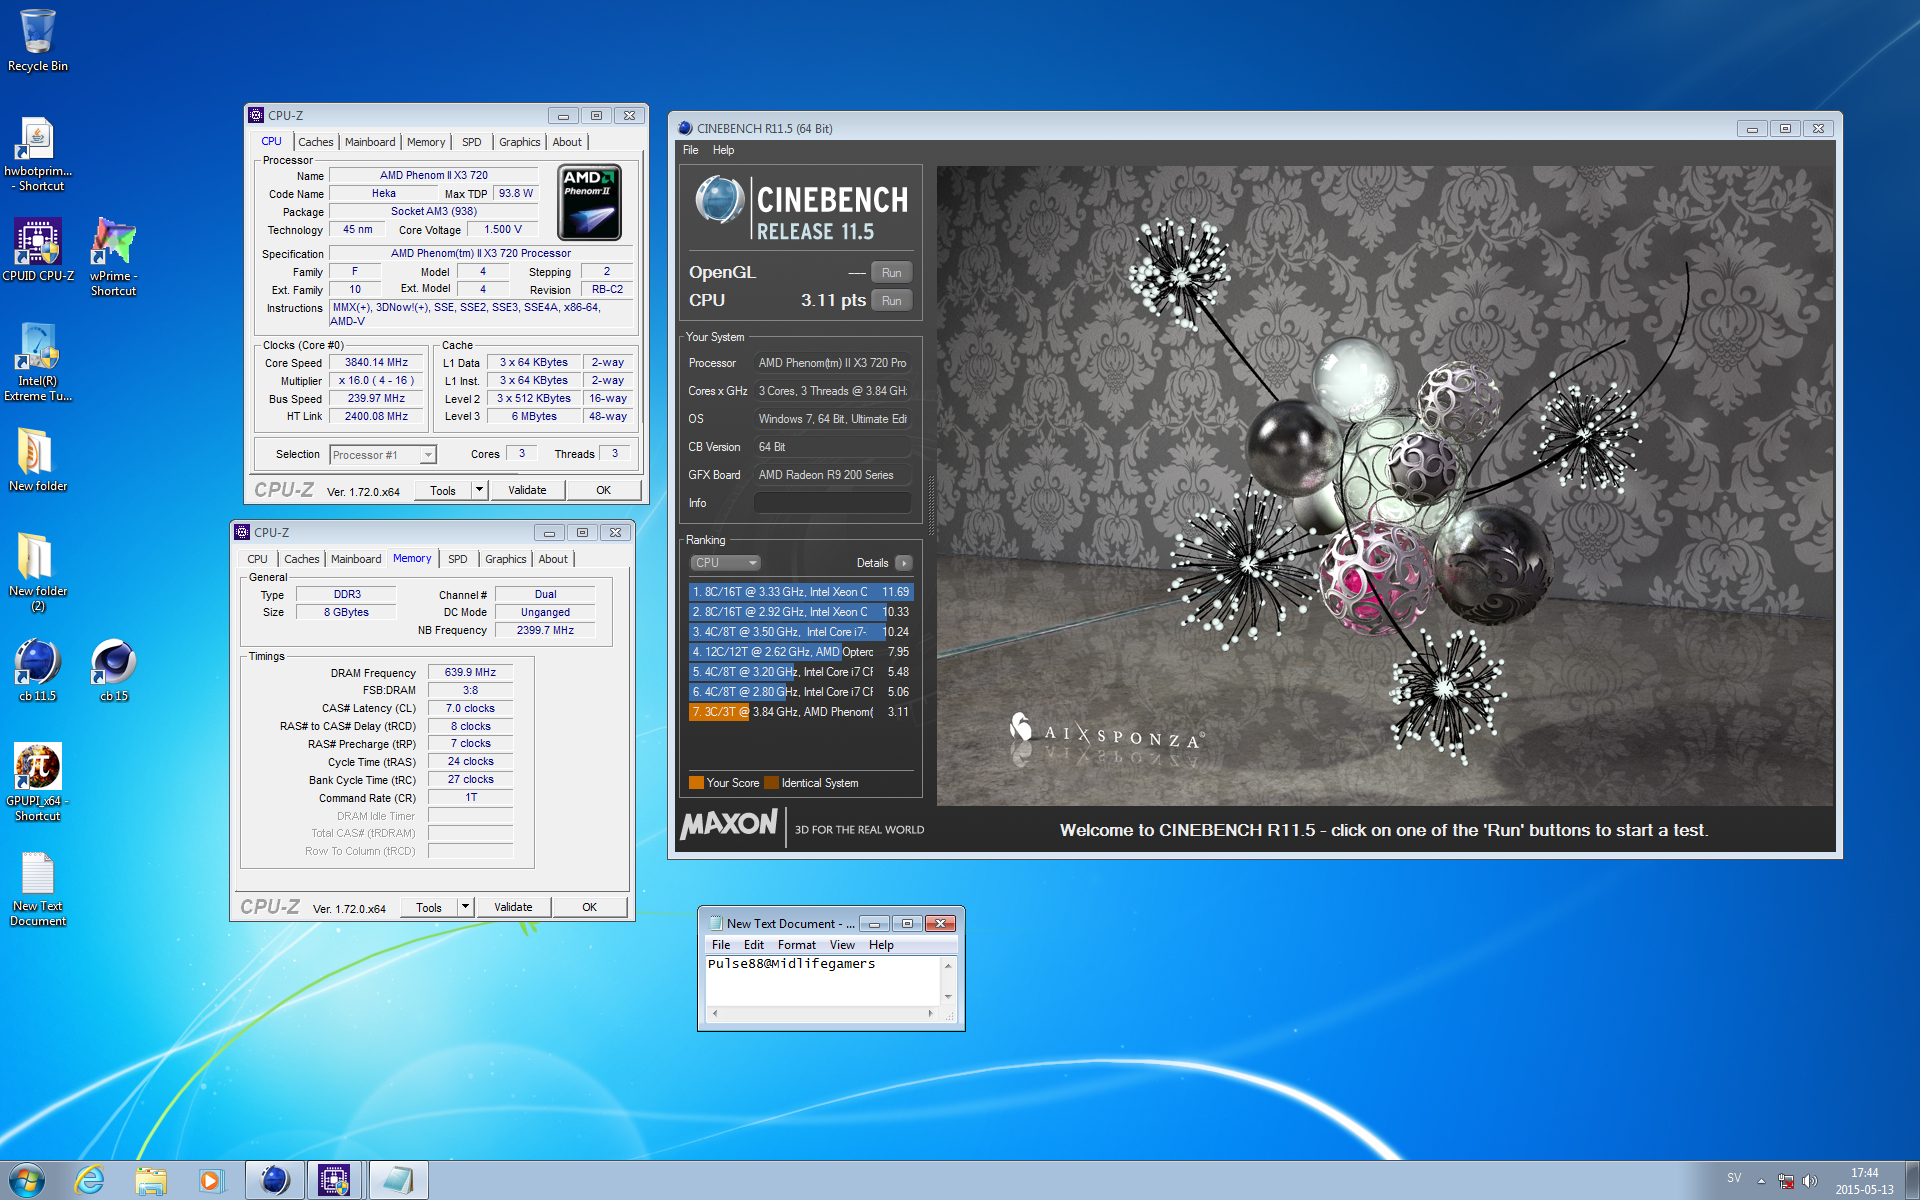The width and height of the screenshot is (1920, 1200).
Task: Click the clock date in taskbar
Action: (1864, 1181)
